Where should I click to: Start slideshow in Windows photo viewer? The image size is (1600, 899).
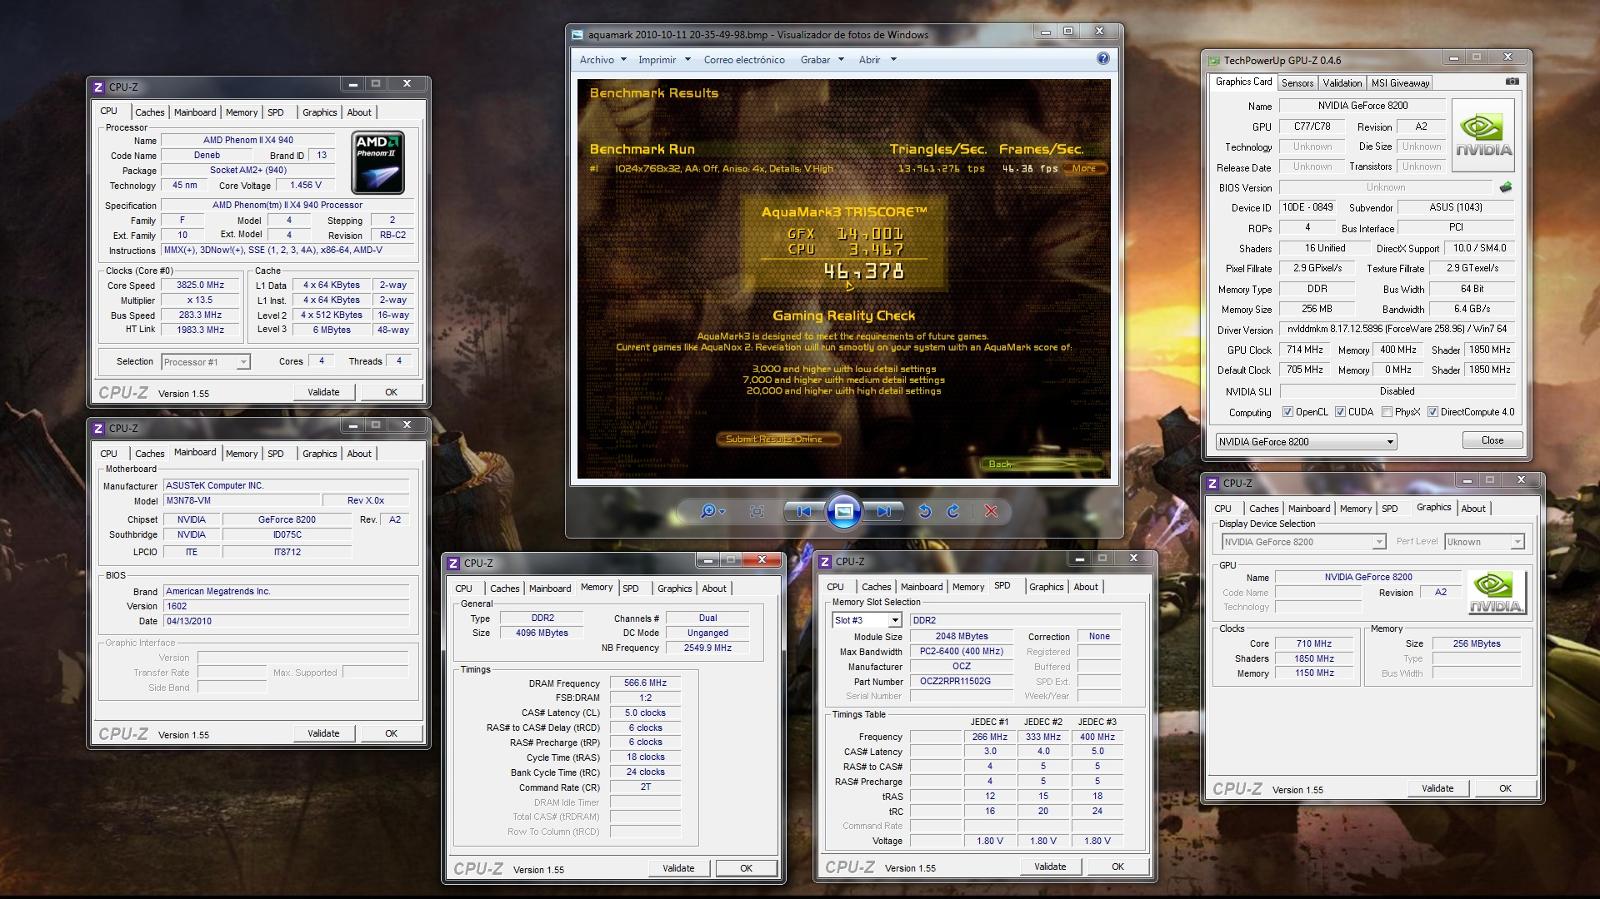(843, 511)
